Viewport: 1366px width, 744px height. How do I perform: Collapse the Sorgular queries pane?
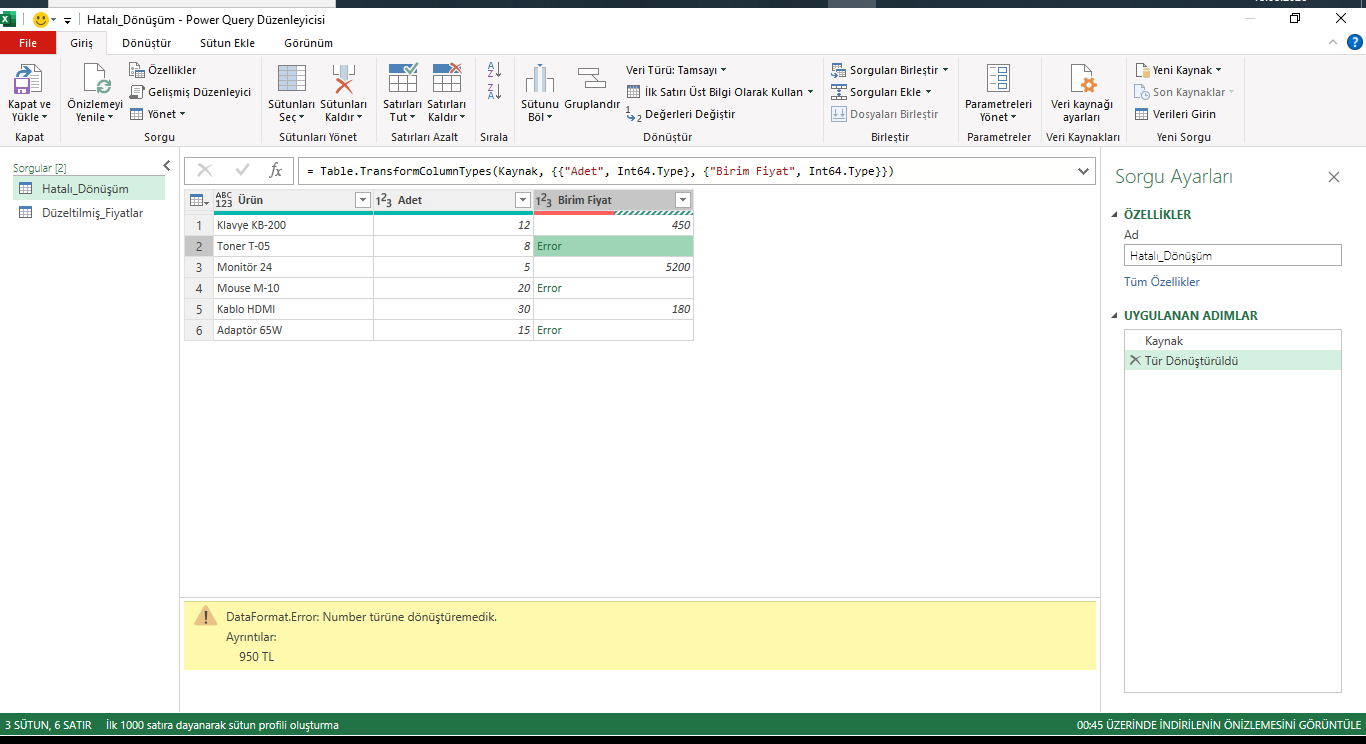(167, 166)
